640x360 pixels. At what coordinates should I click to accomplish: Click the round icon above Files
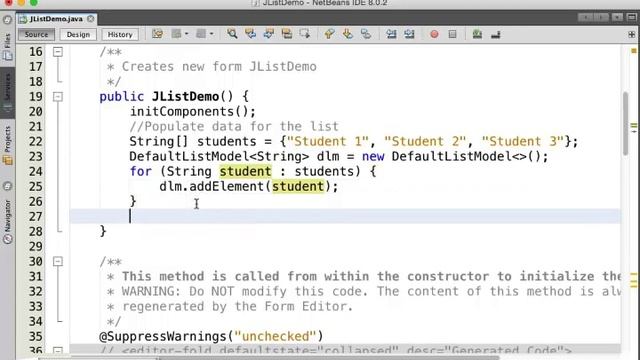pos(7,20)
